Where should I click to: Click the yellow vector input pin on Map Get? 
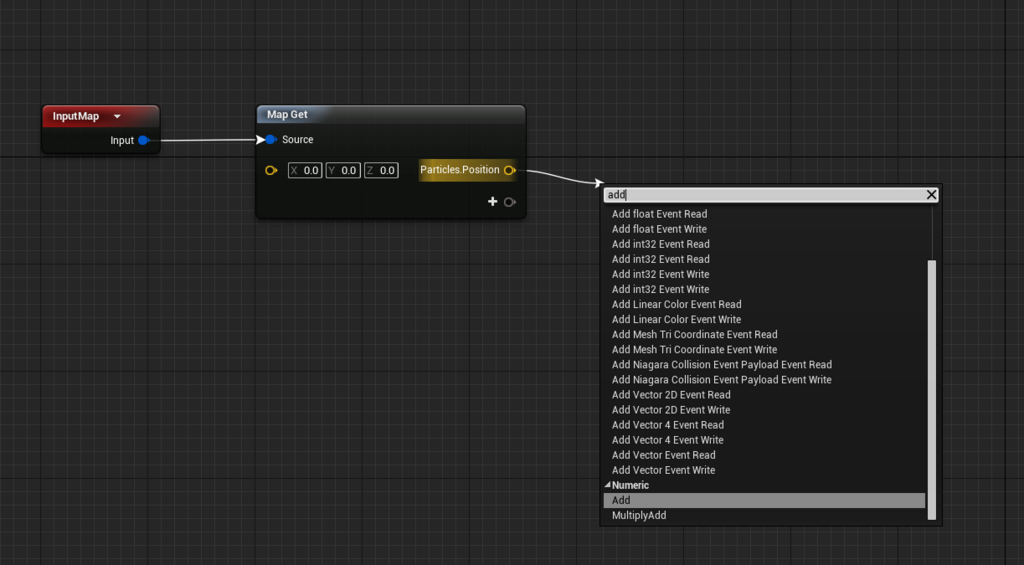(x=271, y=170)
